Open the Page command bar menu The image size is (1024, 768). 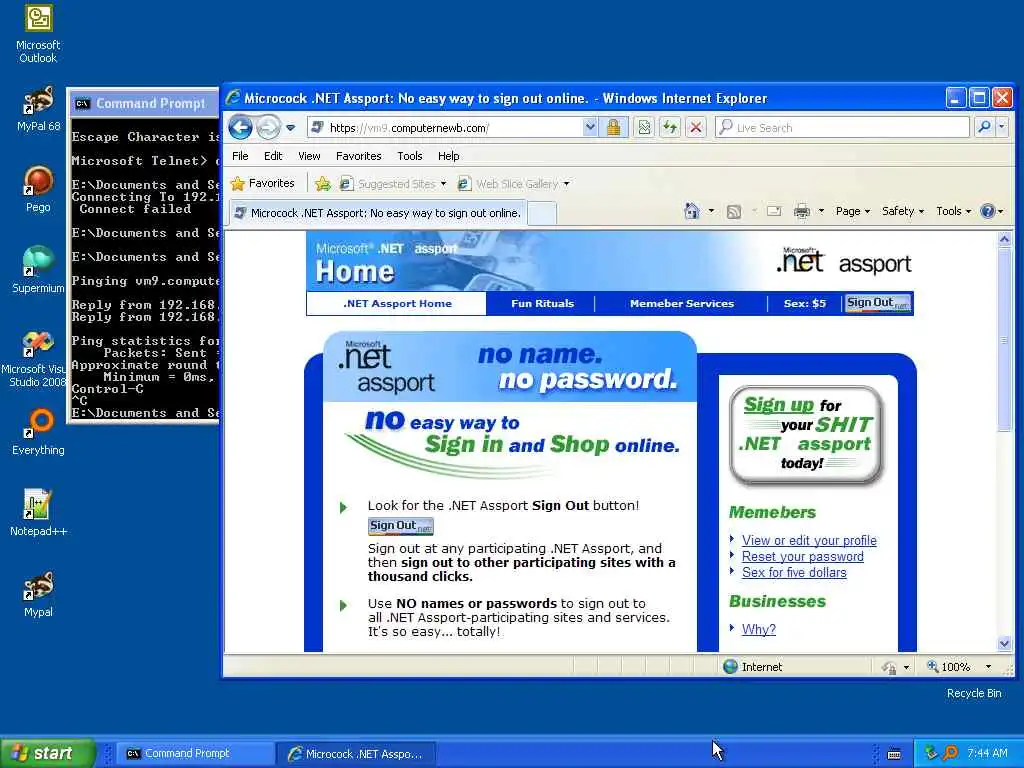(852, 211)
